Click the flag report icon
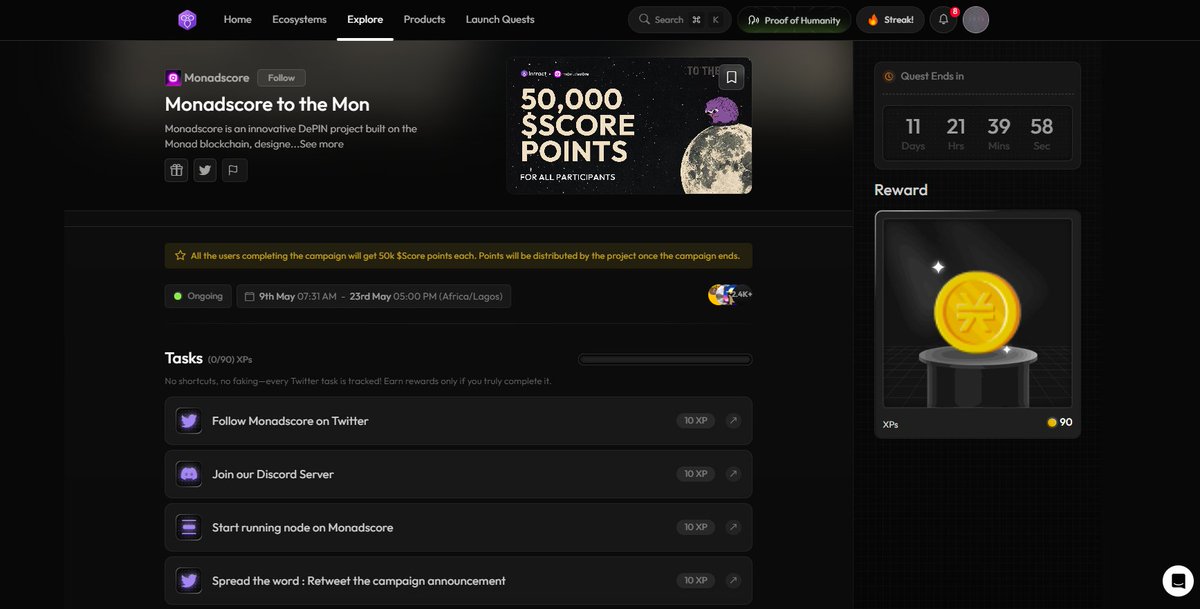Viewport: 1200px width, 609px height. [x=234, y=170]
